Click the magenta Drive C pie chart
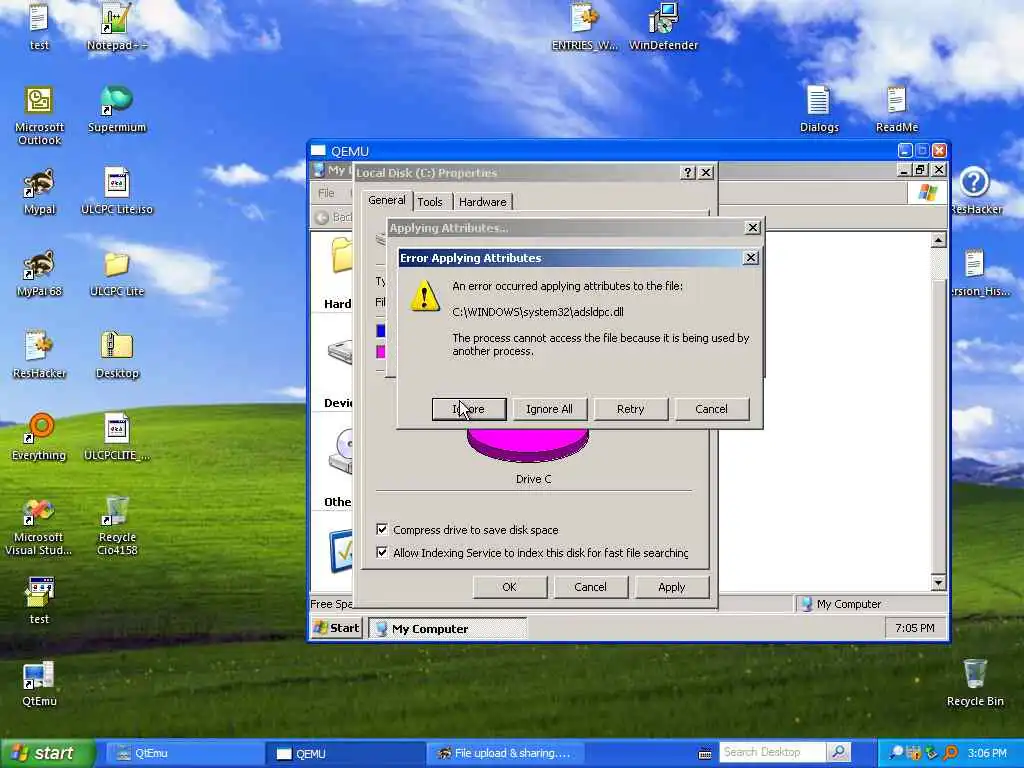Screen dimensions: 1024x768 [x=528, y=444]
